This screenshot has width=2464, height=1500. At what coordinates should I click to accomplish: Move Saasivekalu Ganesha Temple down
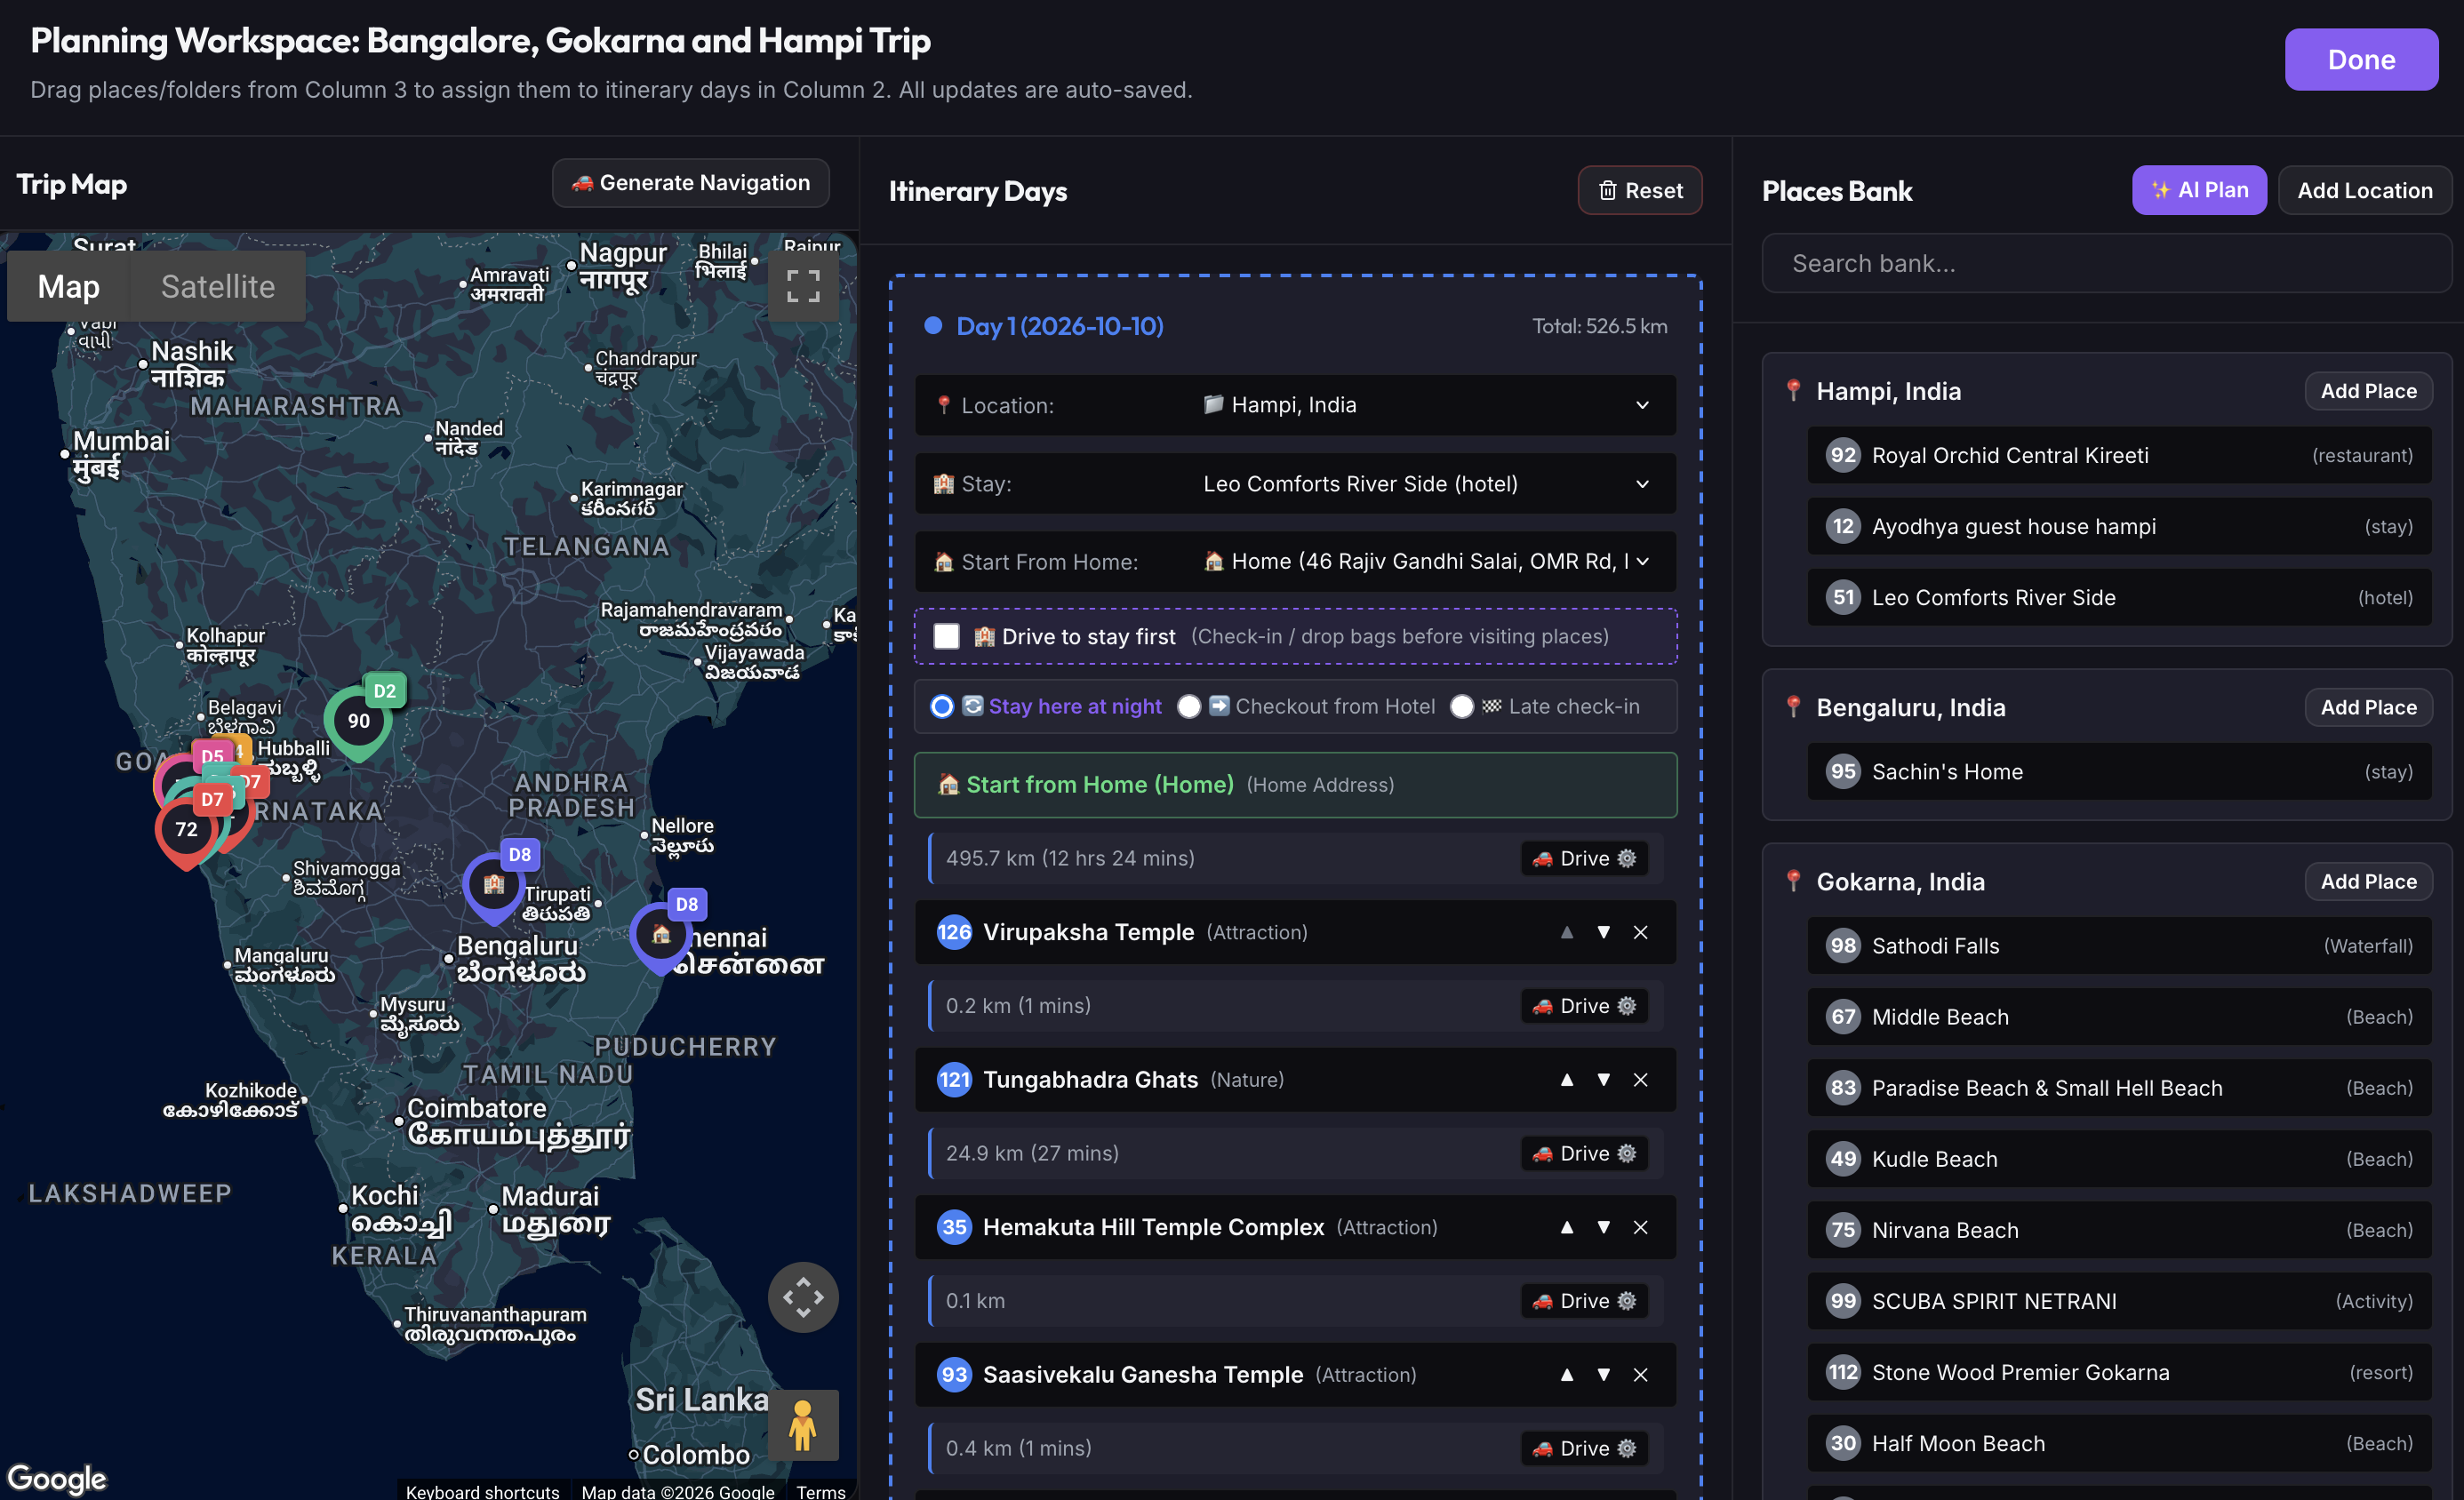[x=1603, y=1375]
